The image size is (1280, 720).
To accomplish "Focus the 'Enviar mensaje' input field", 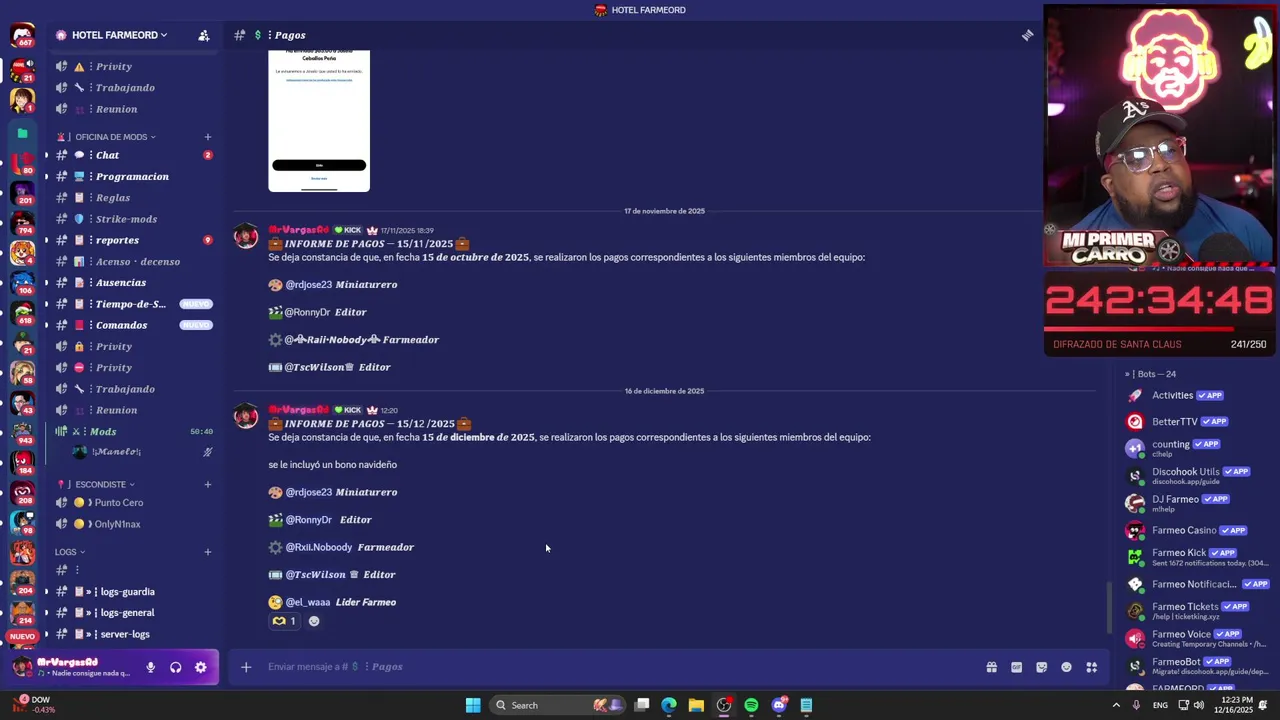I will [620, 667].
